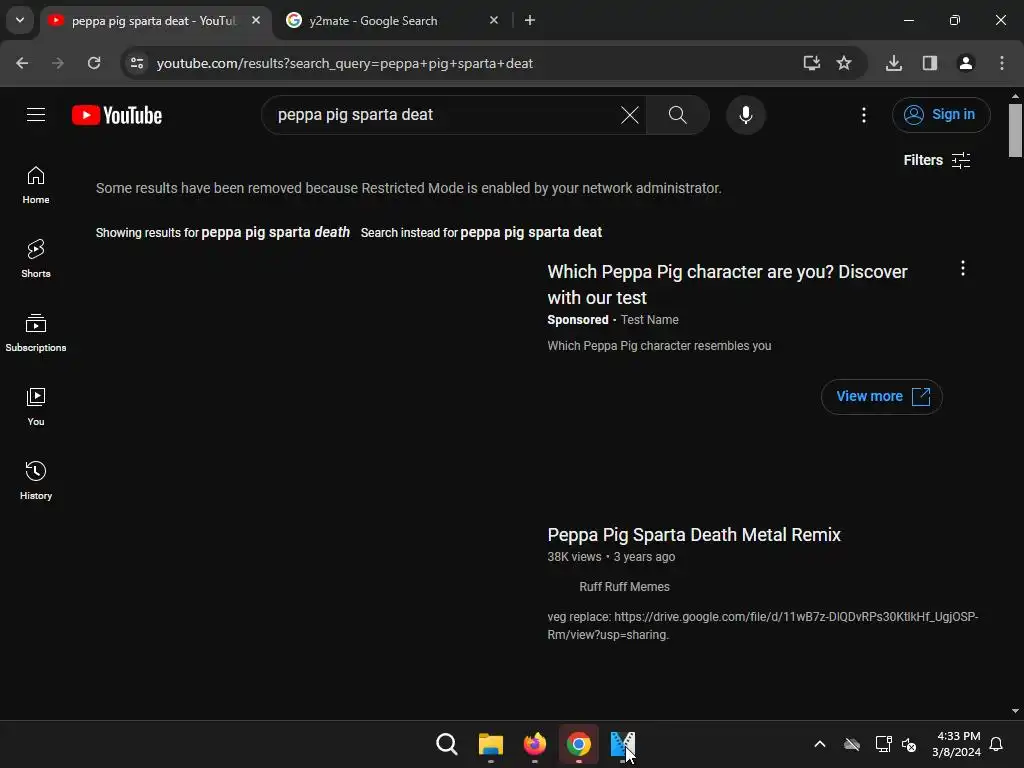The height and width of the screenshot is (768, 1024).
Task: Click corrected query peppa pig sparta death
Action: click(276, 232)
